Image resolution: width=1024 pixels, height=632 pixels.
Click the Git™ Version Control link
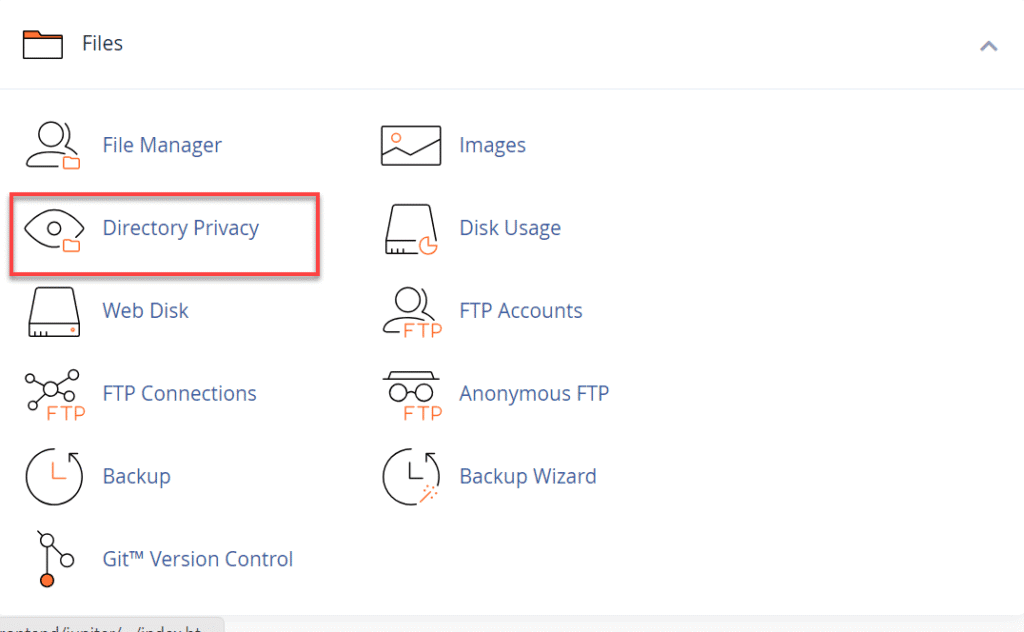pos(198,559)
